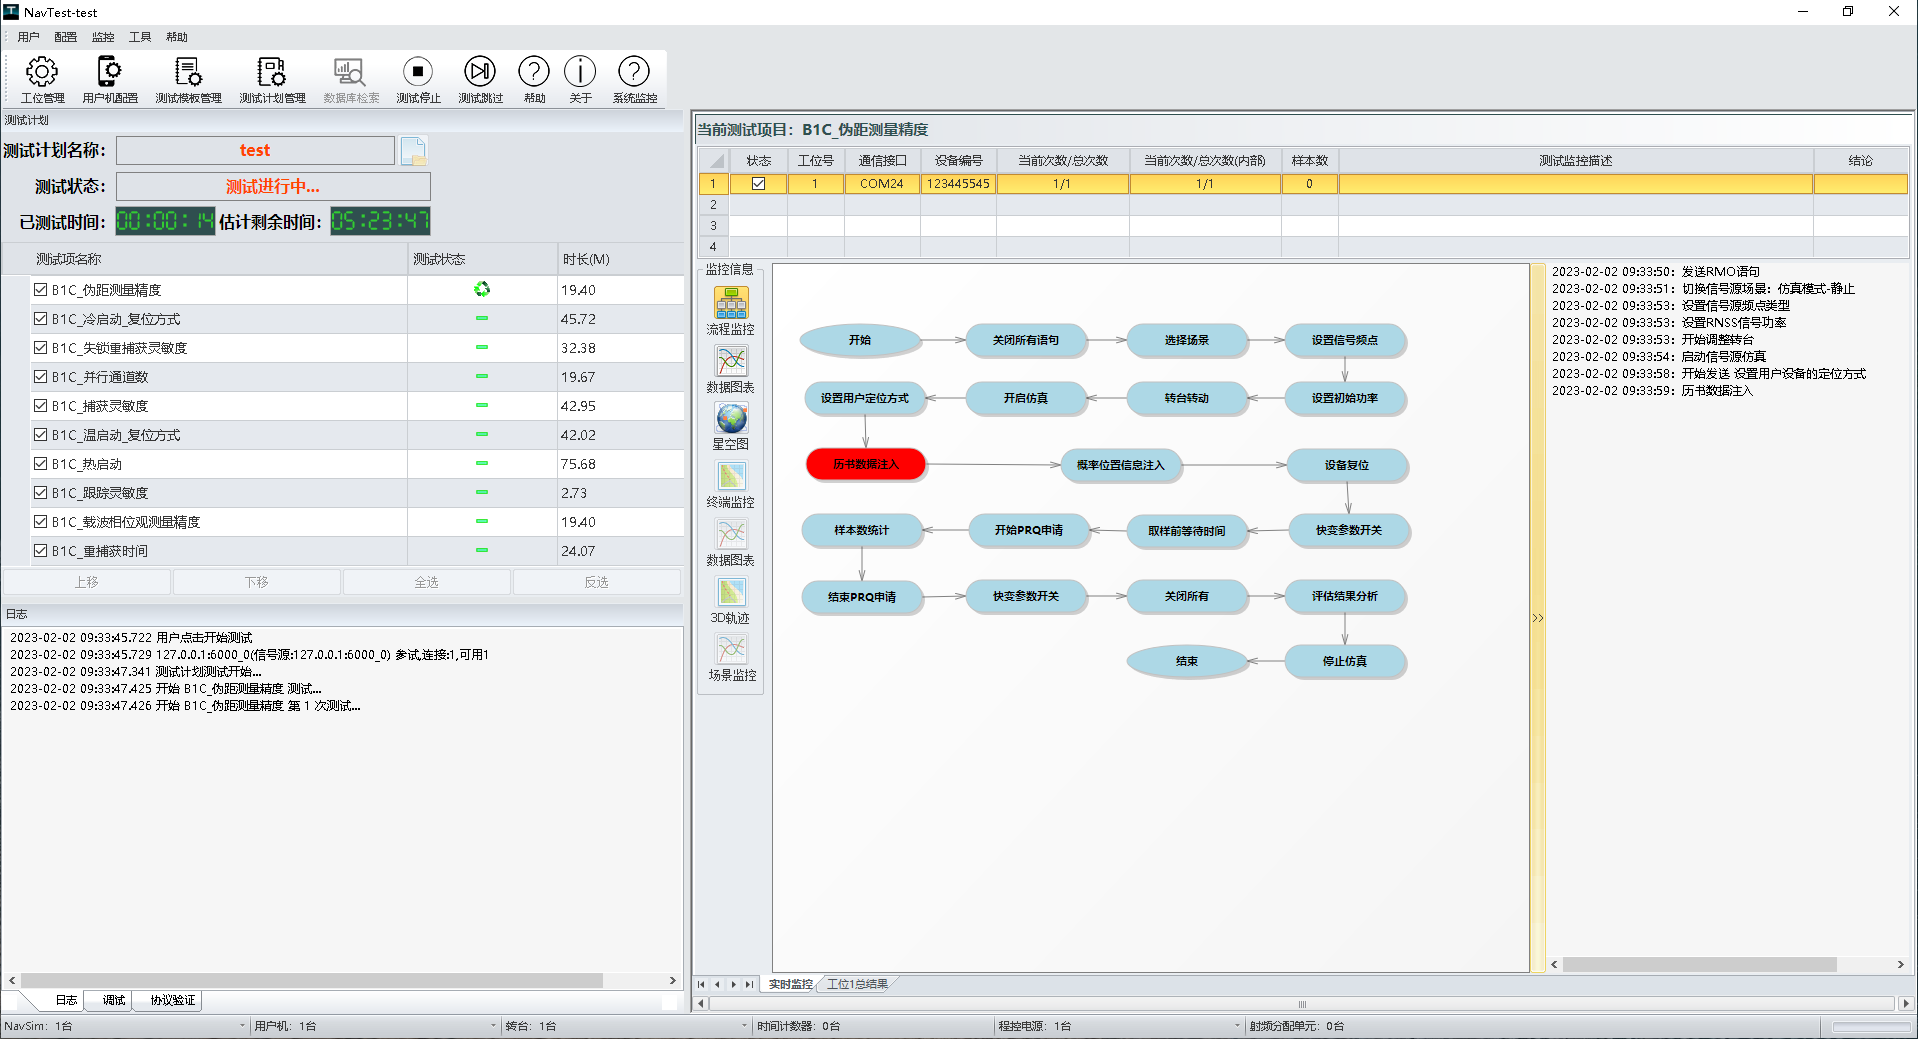
Task: Collapse the monitor log panel with the >> arrow
Action: [1537, 618]
